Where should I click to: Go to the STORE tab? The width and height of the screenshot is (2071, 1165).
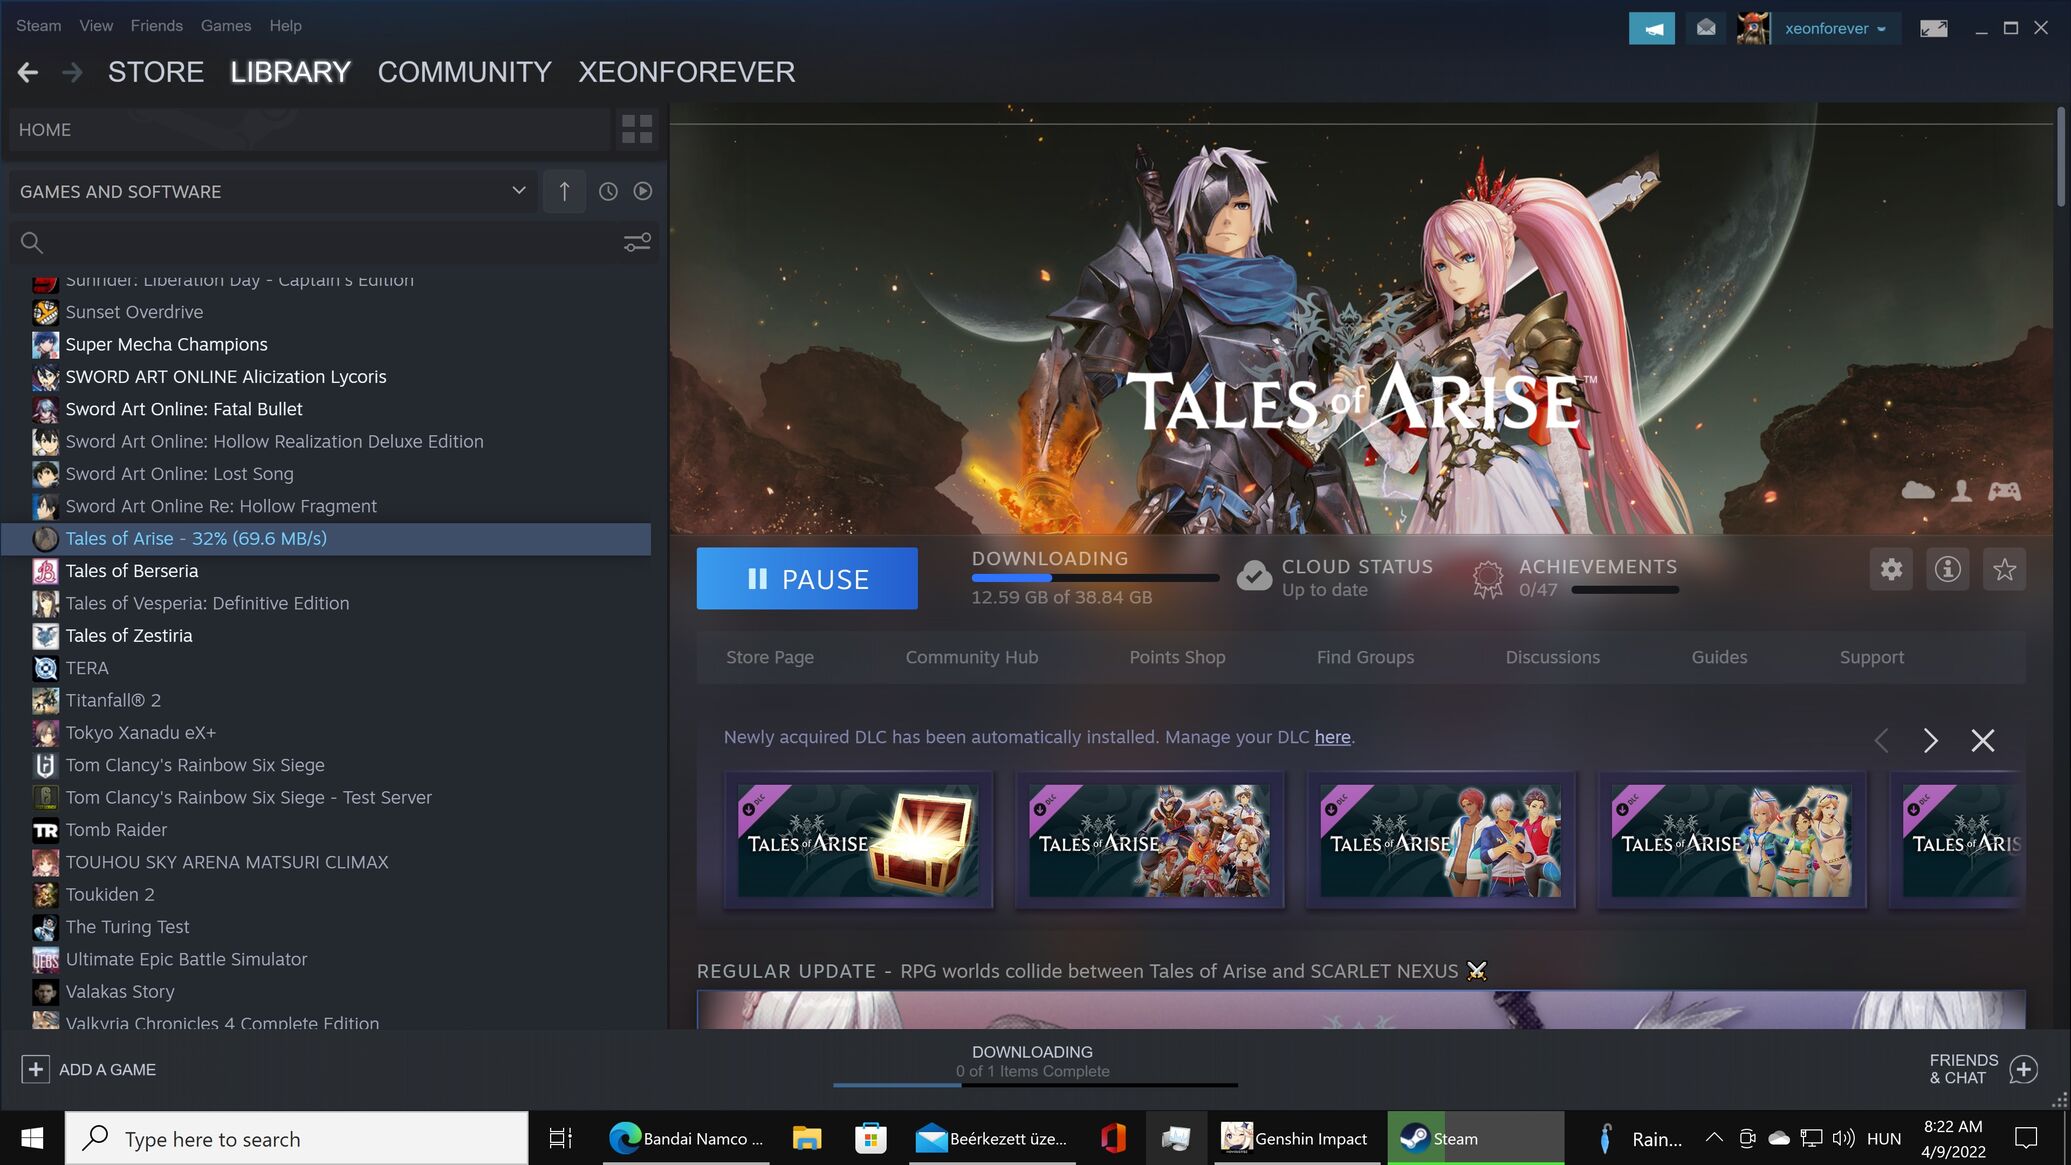156,72
